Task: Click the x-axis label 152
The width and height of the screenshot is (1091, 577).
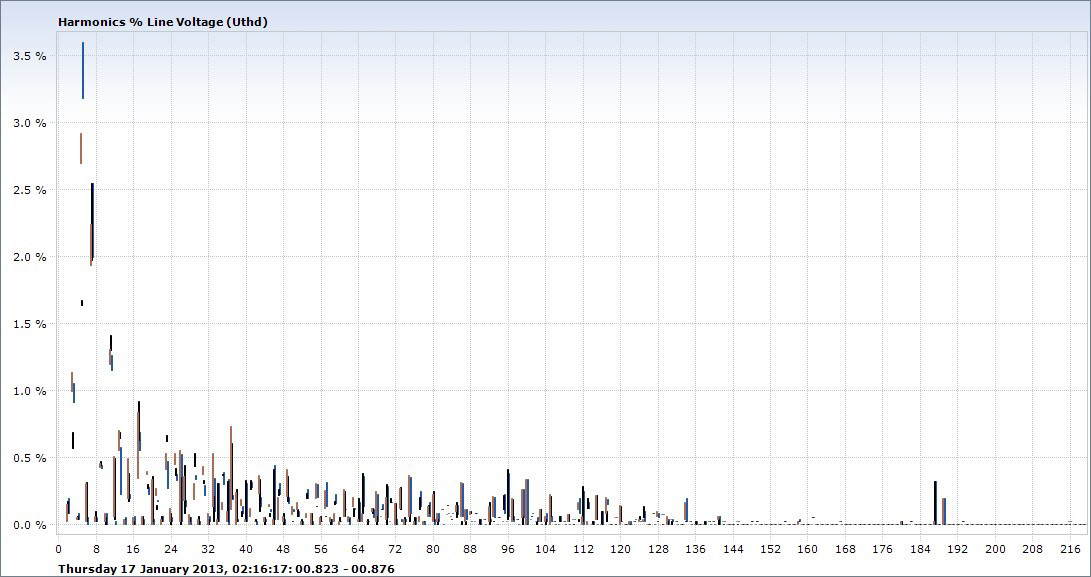Action: click(771, 549)
